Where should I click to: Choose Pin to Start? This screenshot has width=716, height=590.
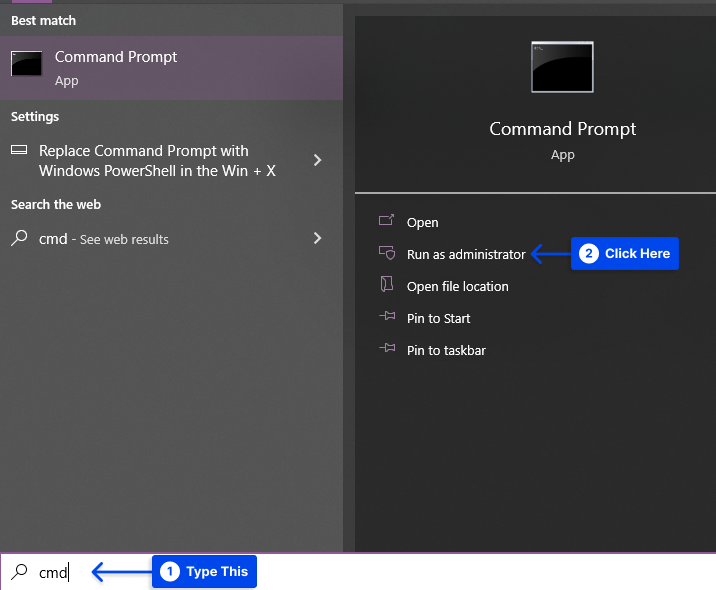(x=438, y=318)
